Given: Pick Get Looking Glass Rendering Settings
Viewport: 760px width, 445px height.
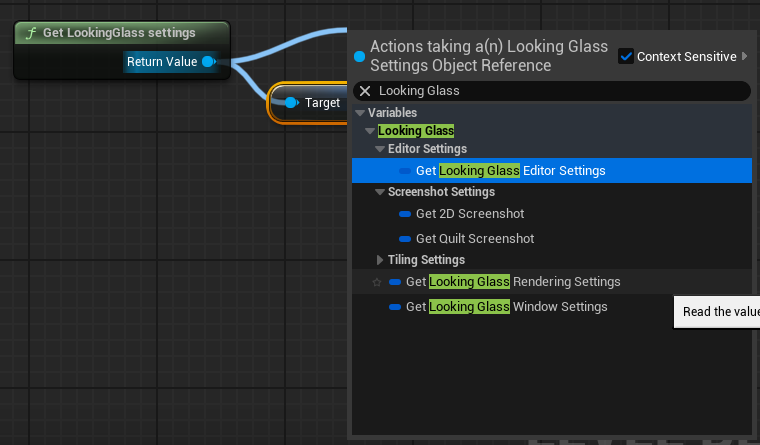Looking at the screenshot, I should pyautogui.click(x=513, y=282).
